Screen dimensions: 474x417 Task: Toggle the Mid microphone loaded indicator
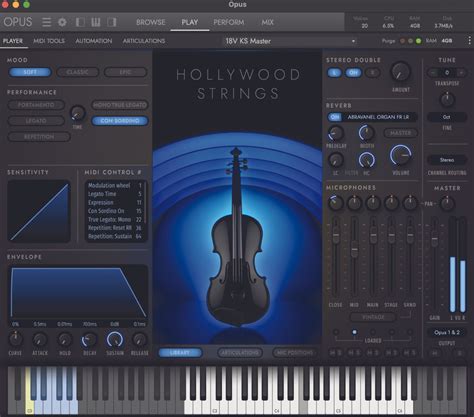tap(354, 332)
